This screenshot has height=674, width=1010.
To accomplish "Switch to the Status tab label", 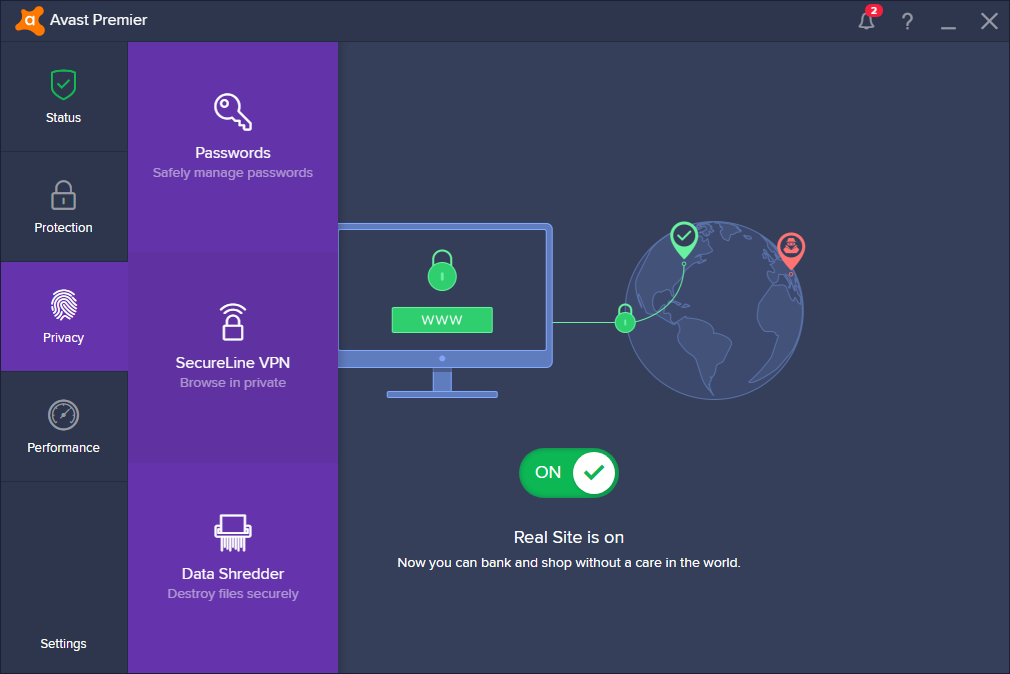I will point(63,118).
